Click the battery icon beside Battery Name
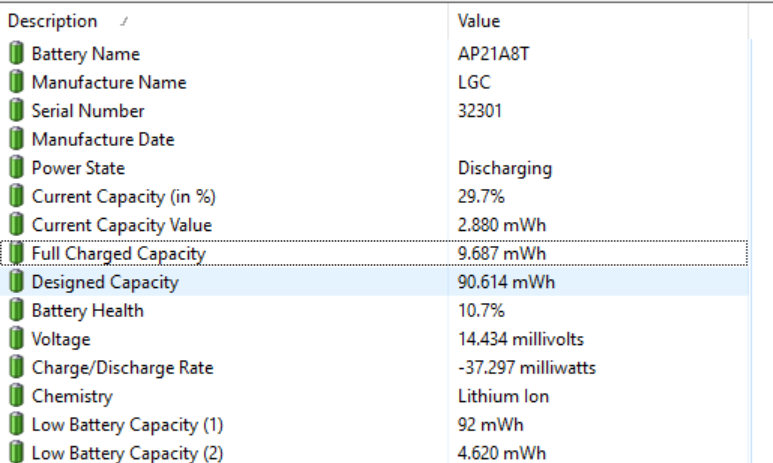This screenshot has height=463, width=773. pyautogui.click(x=16, y=53)
